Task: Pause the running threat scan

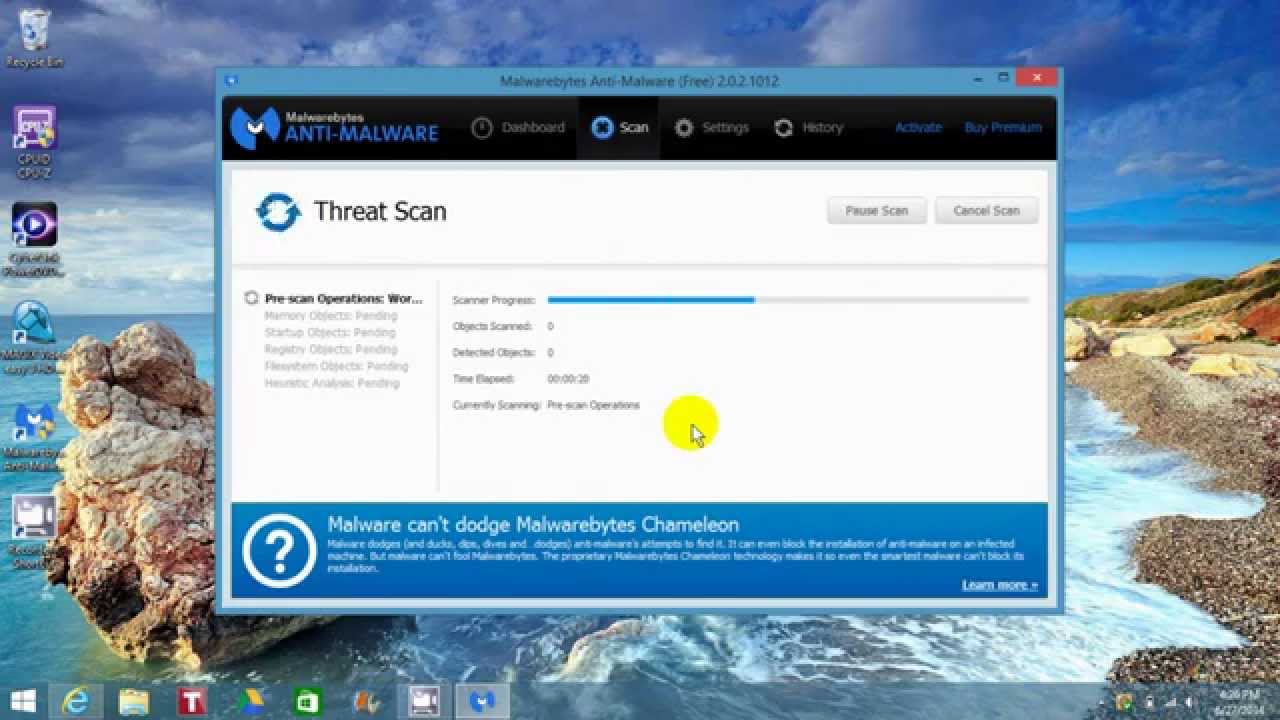Action: 877,210
